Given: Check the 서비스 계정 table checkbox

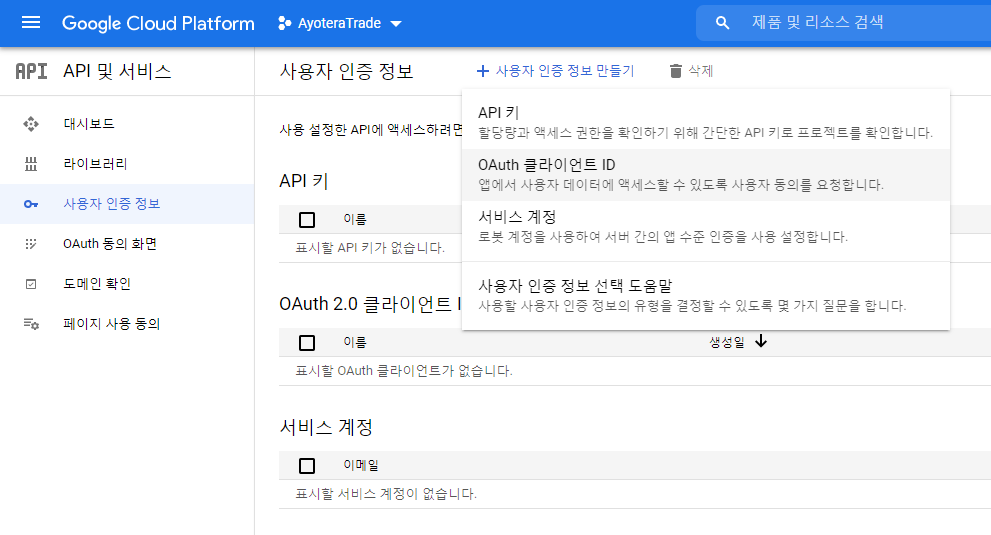Looking at the screenshot, I should tap(307, 466).
